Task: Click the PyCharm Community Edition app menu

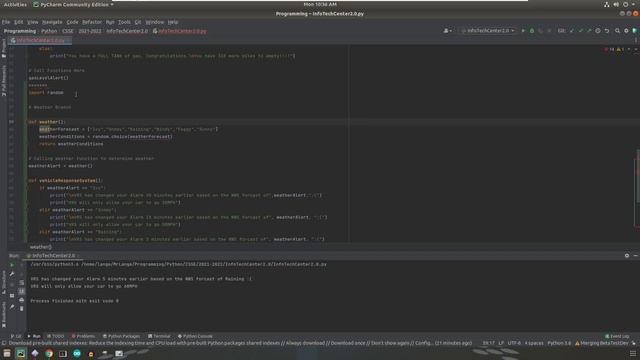Action: (x=73, y=4)
